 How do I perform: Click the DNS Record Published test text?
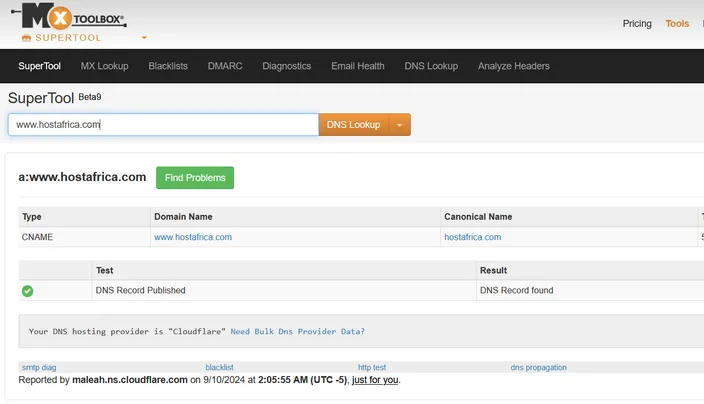(141, 290)
